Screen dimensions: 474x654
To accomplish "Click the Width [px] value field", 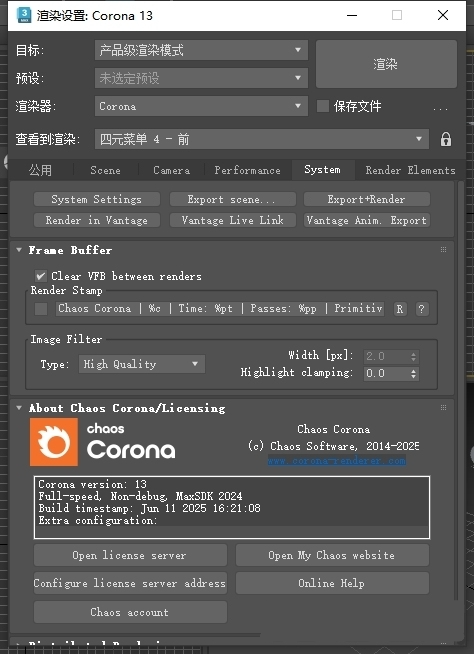I will [x=386, y=356].
